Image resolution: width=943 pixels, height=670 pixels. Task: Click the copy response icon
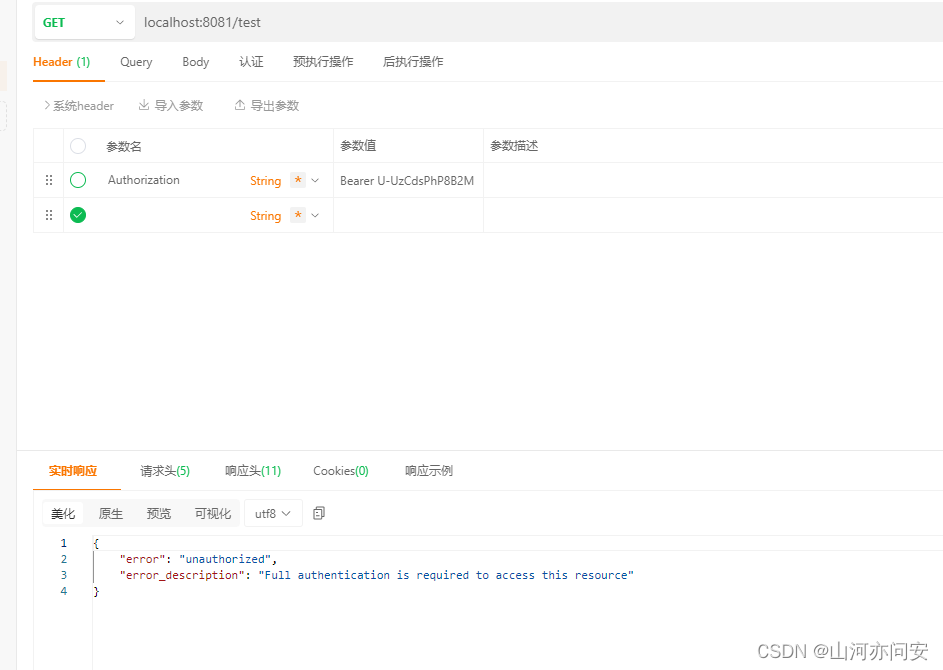tap(318, 512)
